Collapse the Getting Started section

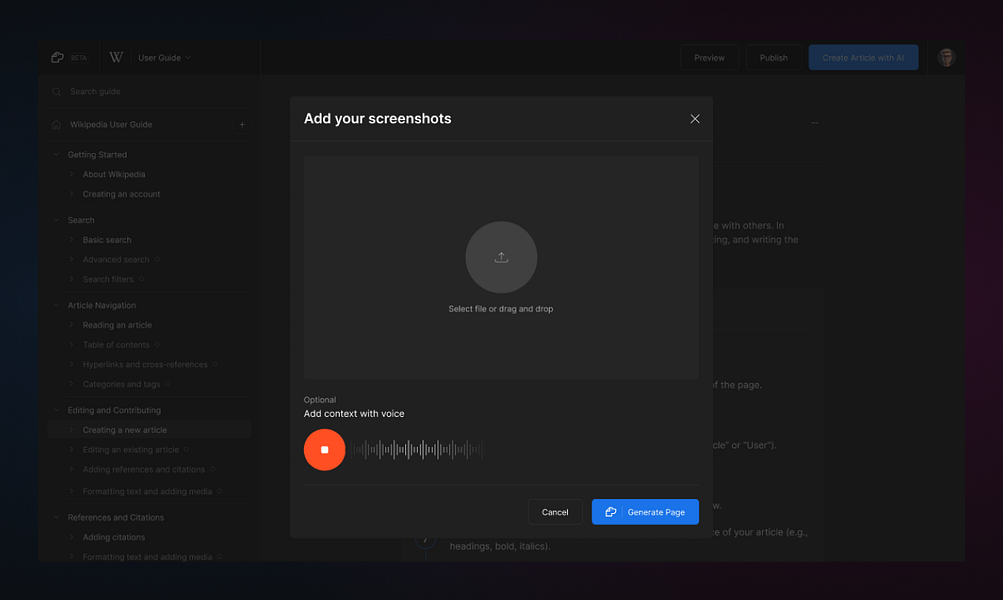pos(56,155)
